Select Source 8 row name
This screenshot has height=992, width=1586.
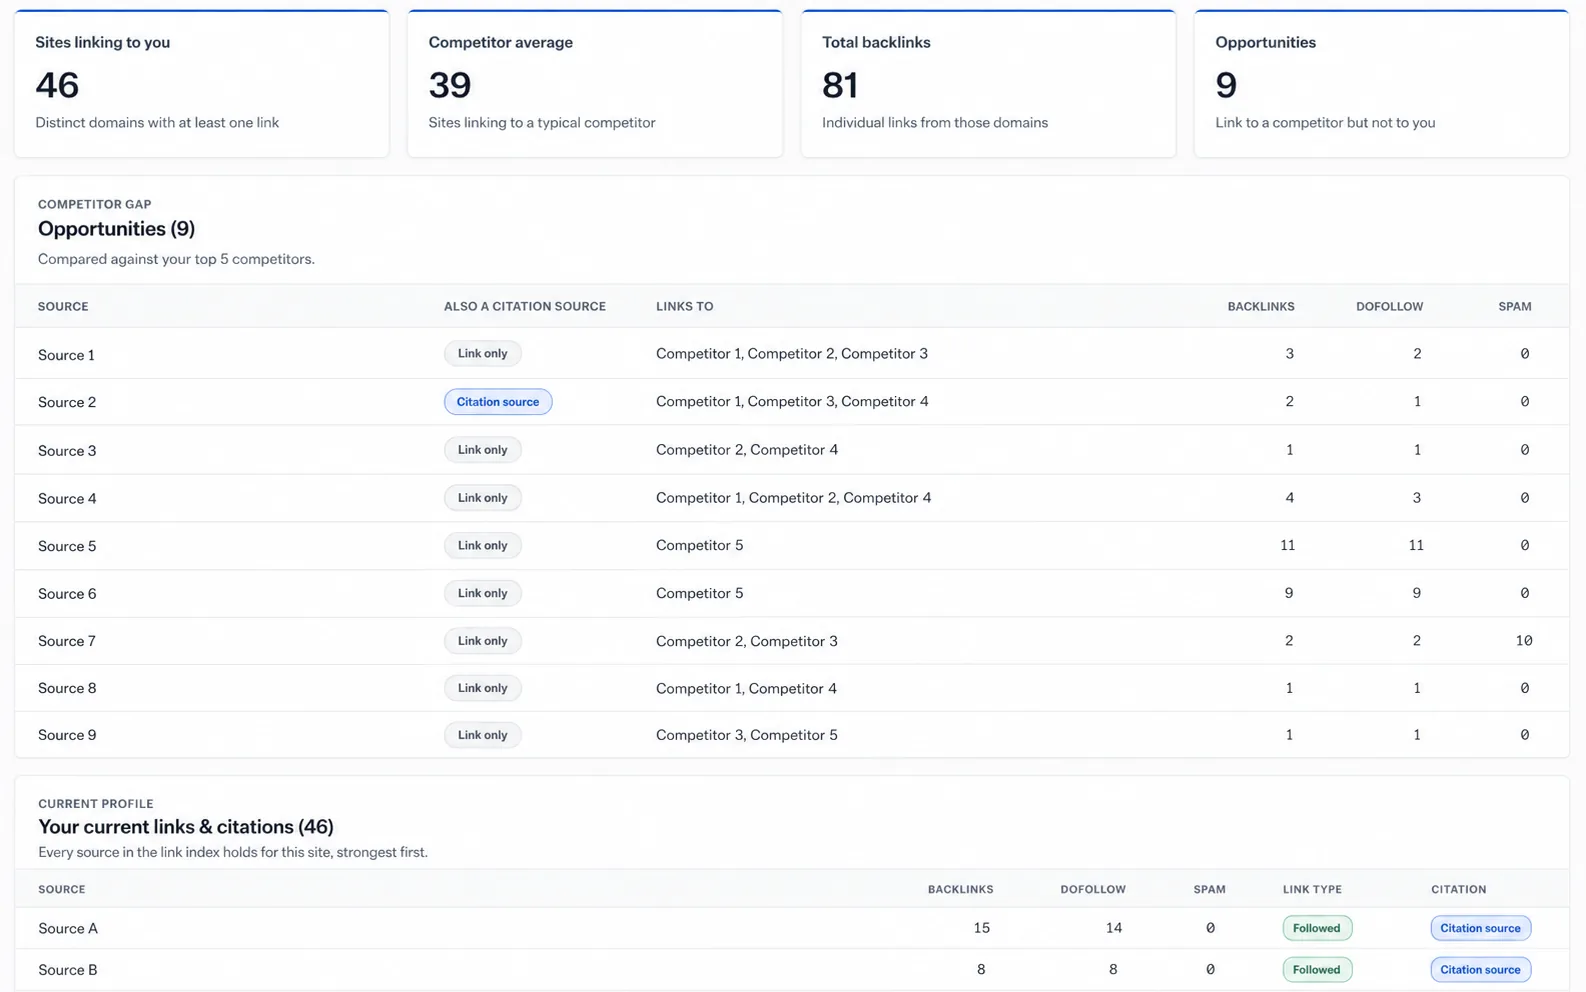point(67,688)
